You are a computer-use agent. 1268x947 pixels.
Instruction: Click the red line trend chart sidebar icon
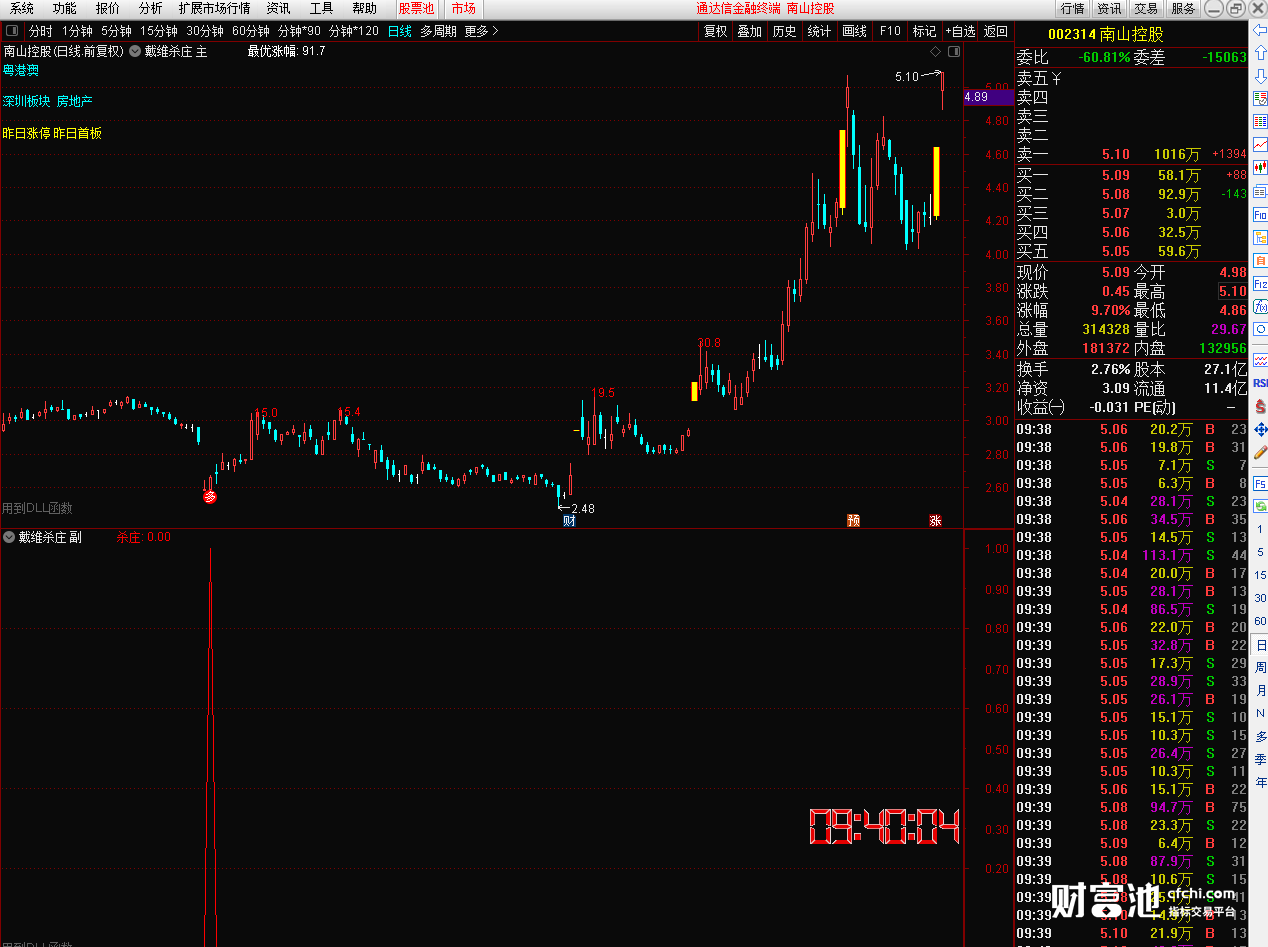tap(1260, 144)
